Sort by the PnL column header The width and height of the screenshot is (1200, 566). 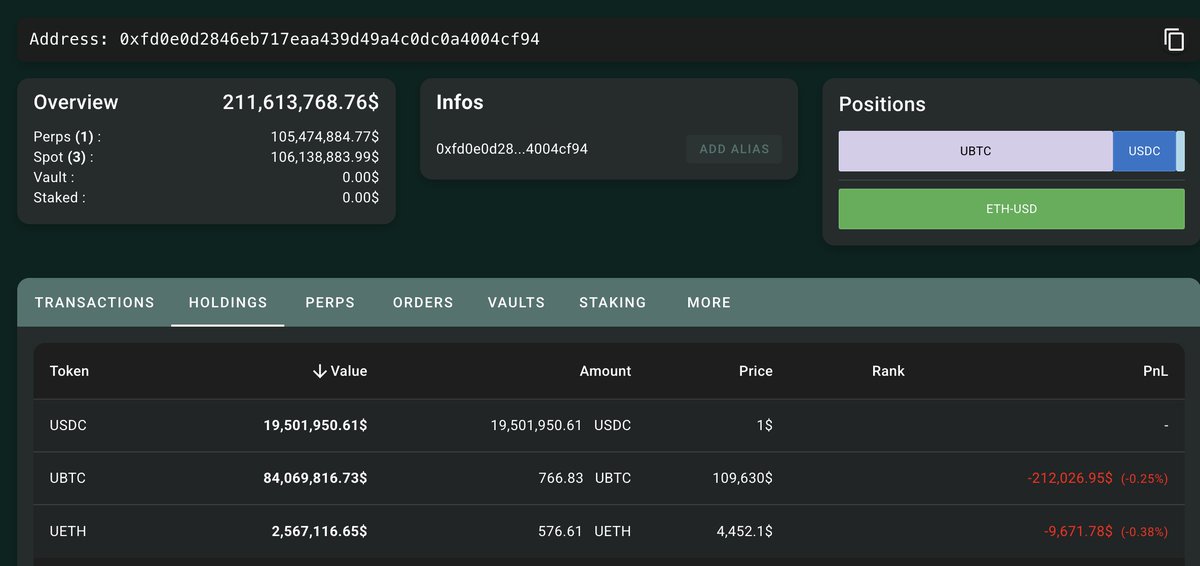coord(1155,371)
